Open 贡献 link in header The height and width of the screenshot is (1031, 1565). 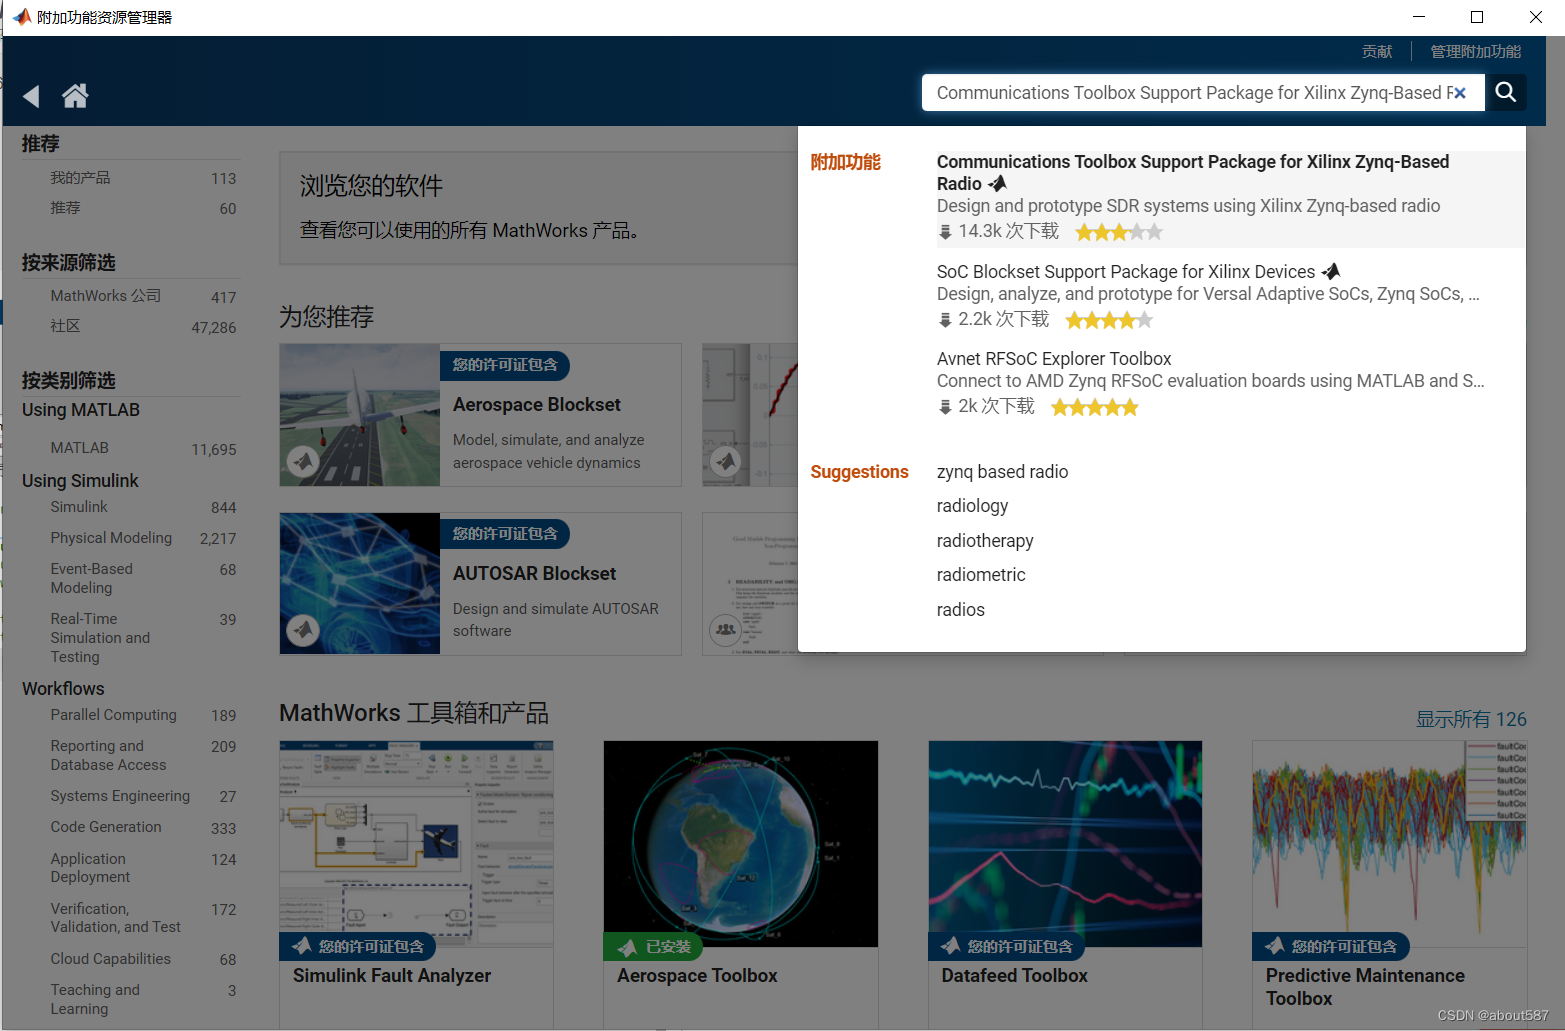click(1377, 52)
